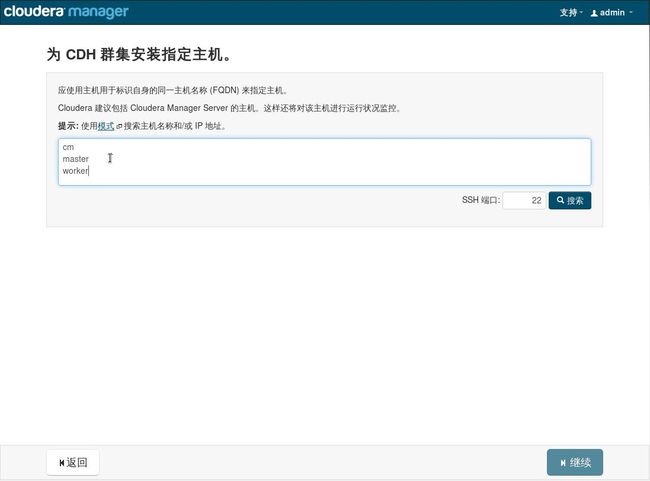Click the external link icon after 模式
This screenshot has width=650, height=481.
coord(119,126)
